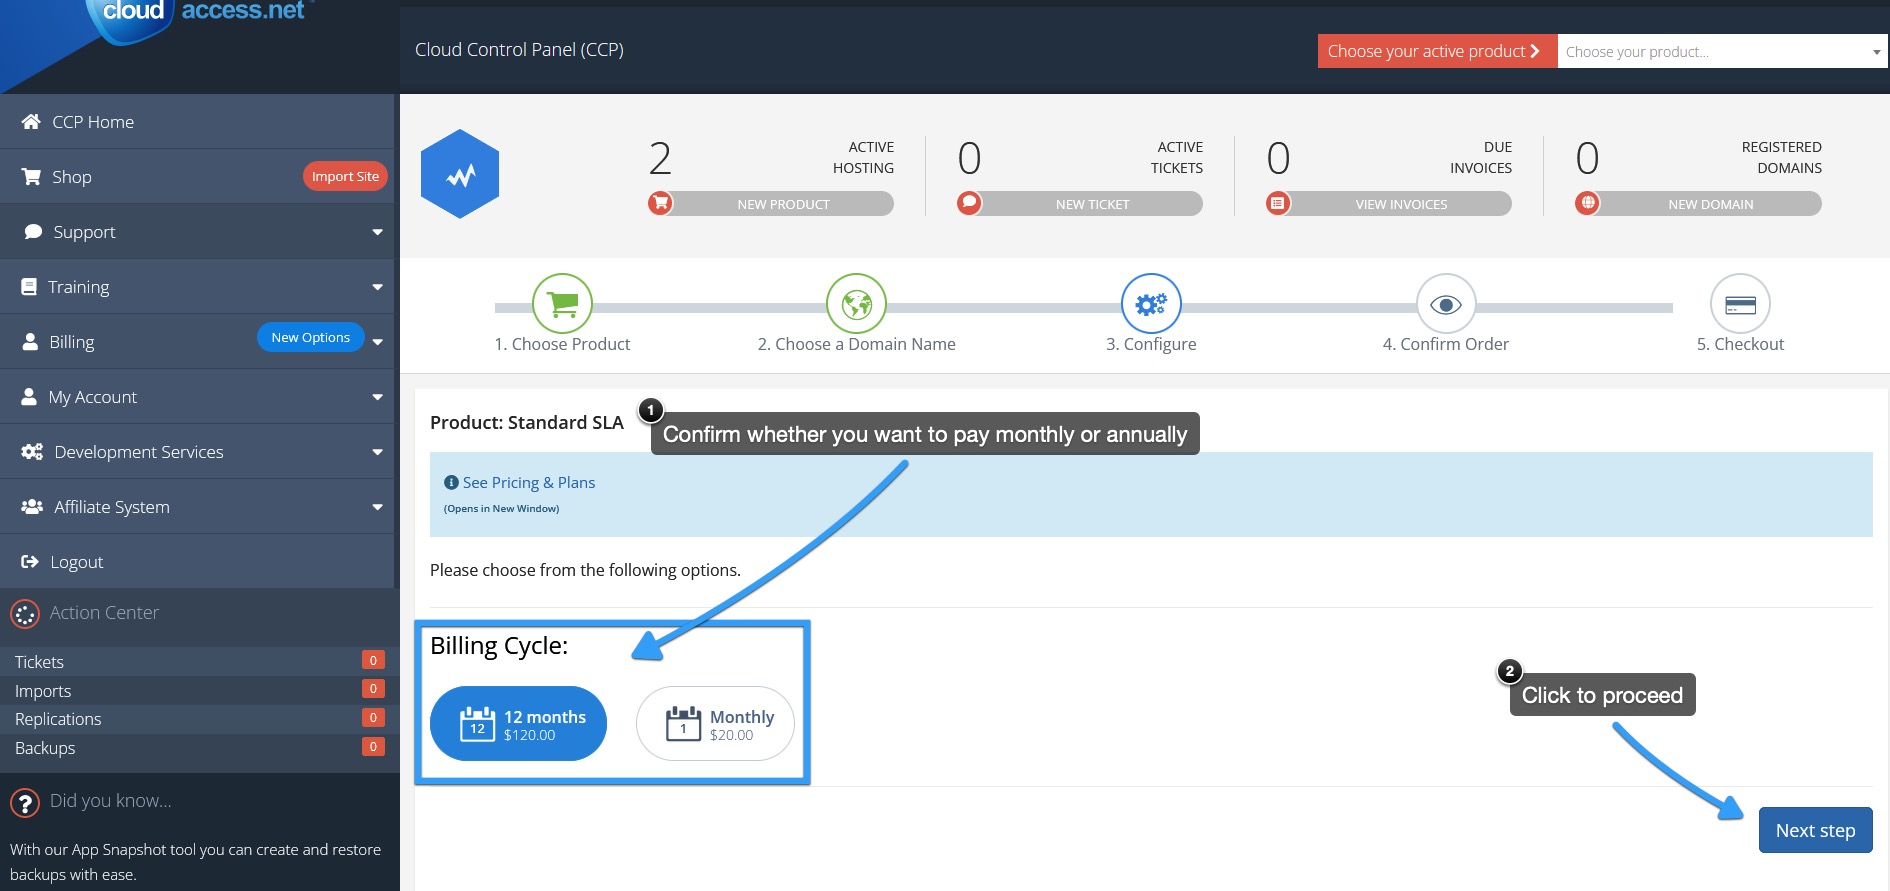This screenshot has width=1890, height=891.
Task: Click the New Options badge beside Billing
Action: coord(310,337)
